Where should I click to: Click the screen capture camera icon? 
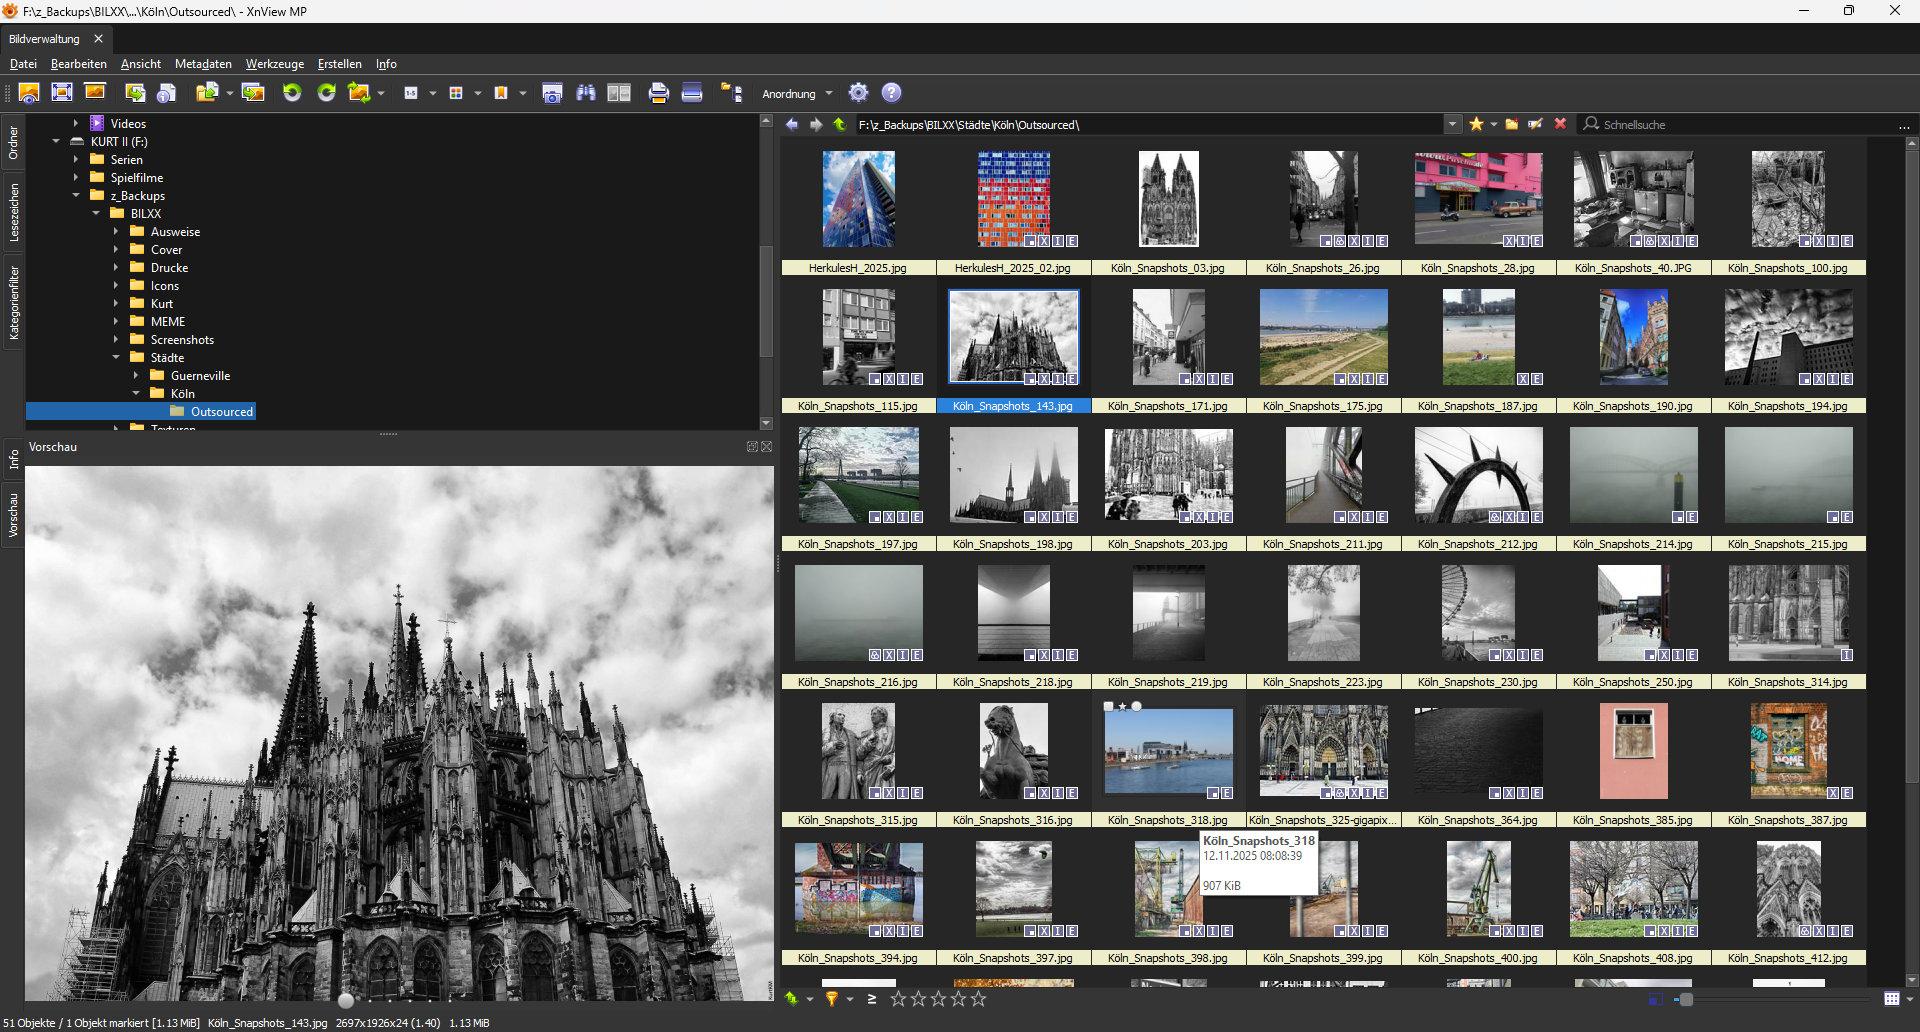(x=552, y=93)
